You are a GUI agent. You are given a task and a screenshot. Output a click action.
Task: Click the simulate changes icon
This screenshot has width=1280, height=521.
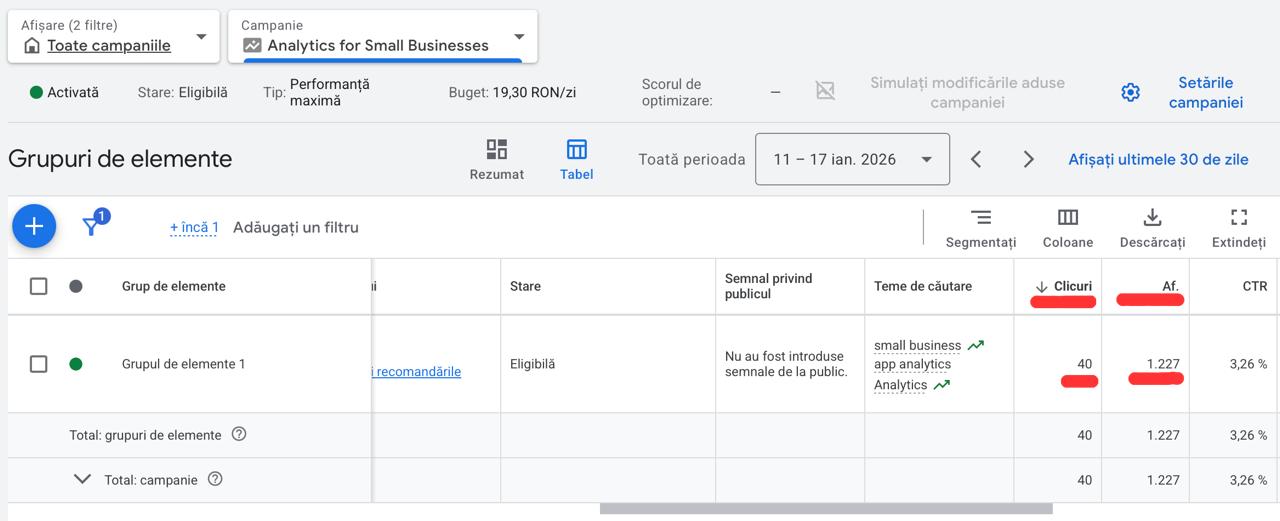point(825,91)
